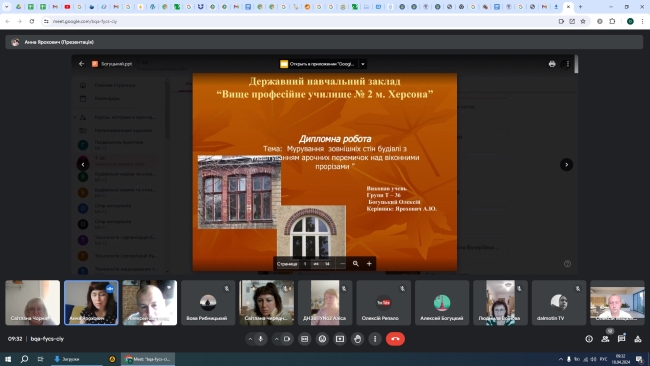Open 'Загрузки' window from taskbar

(77, 359)
